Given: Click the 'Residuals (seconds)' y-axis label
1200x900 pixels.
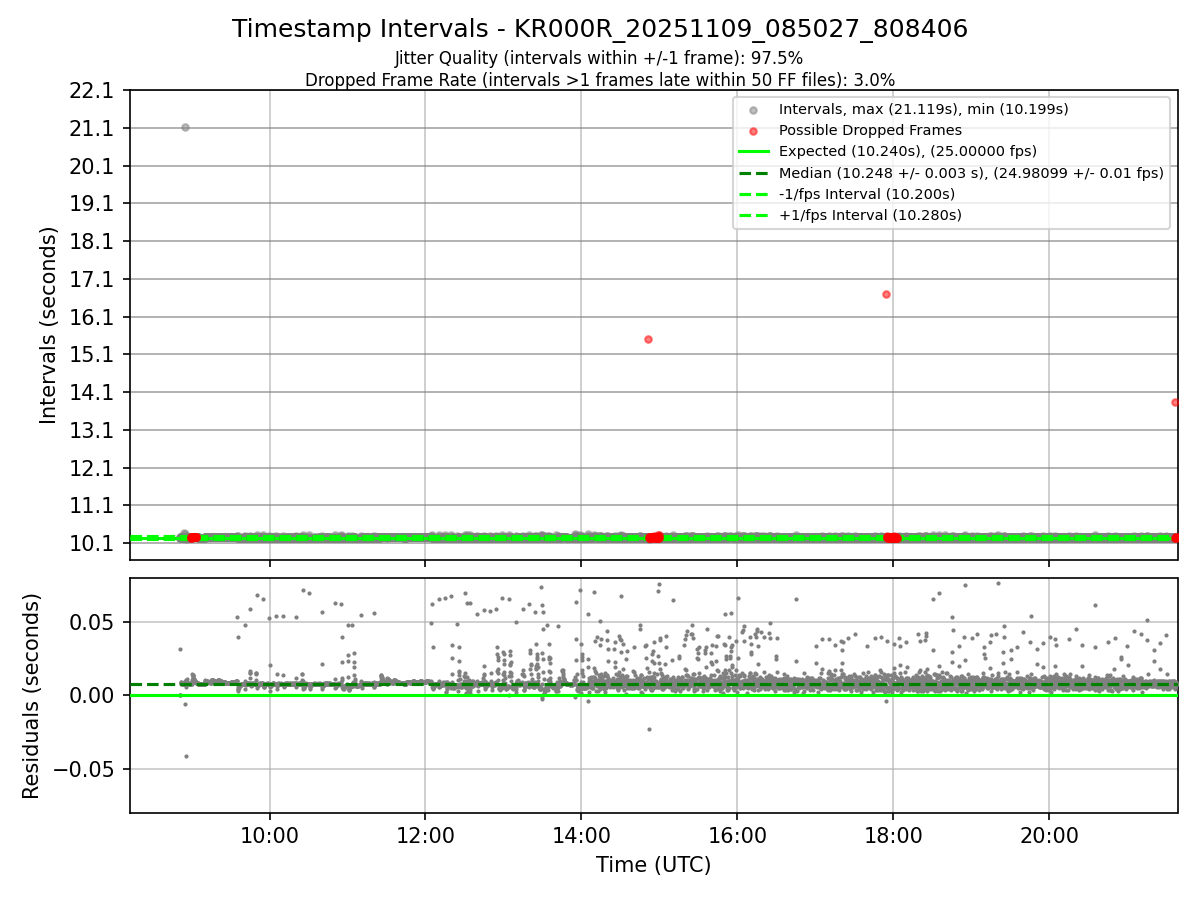Looking at the screenshot, I should 31,696.
